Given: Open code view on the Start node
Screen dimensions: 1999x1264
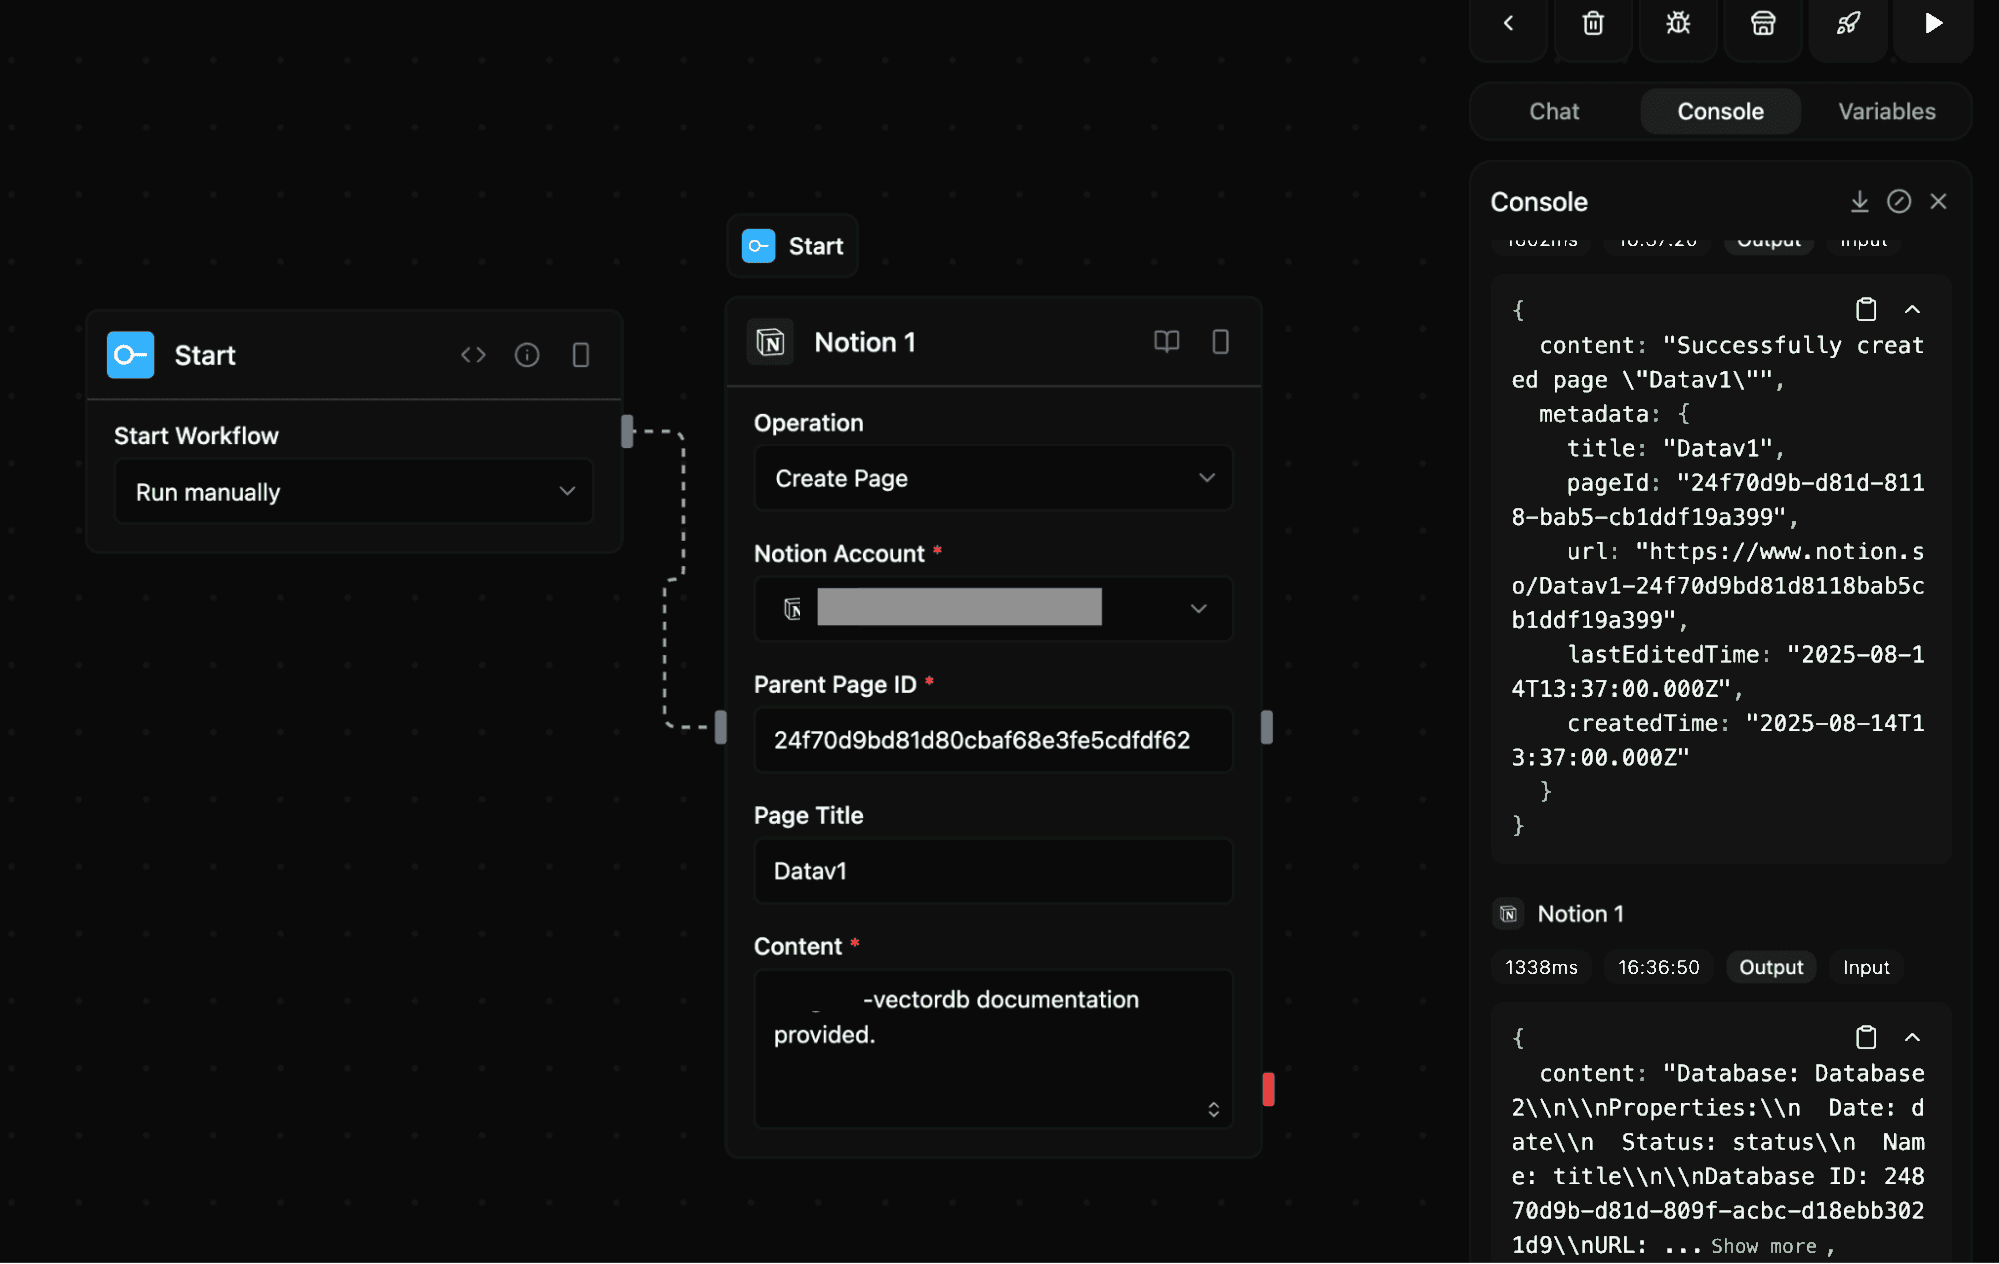Looking at the screenshot, I should (474, 355).
